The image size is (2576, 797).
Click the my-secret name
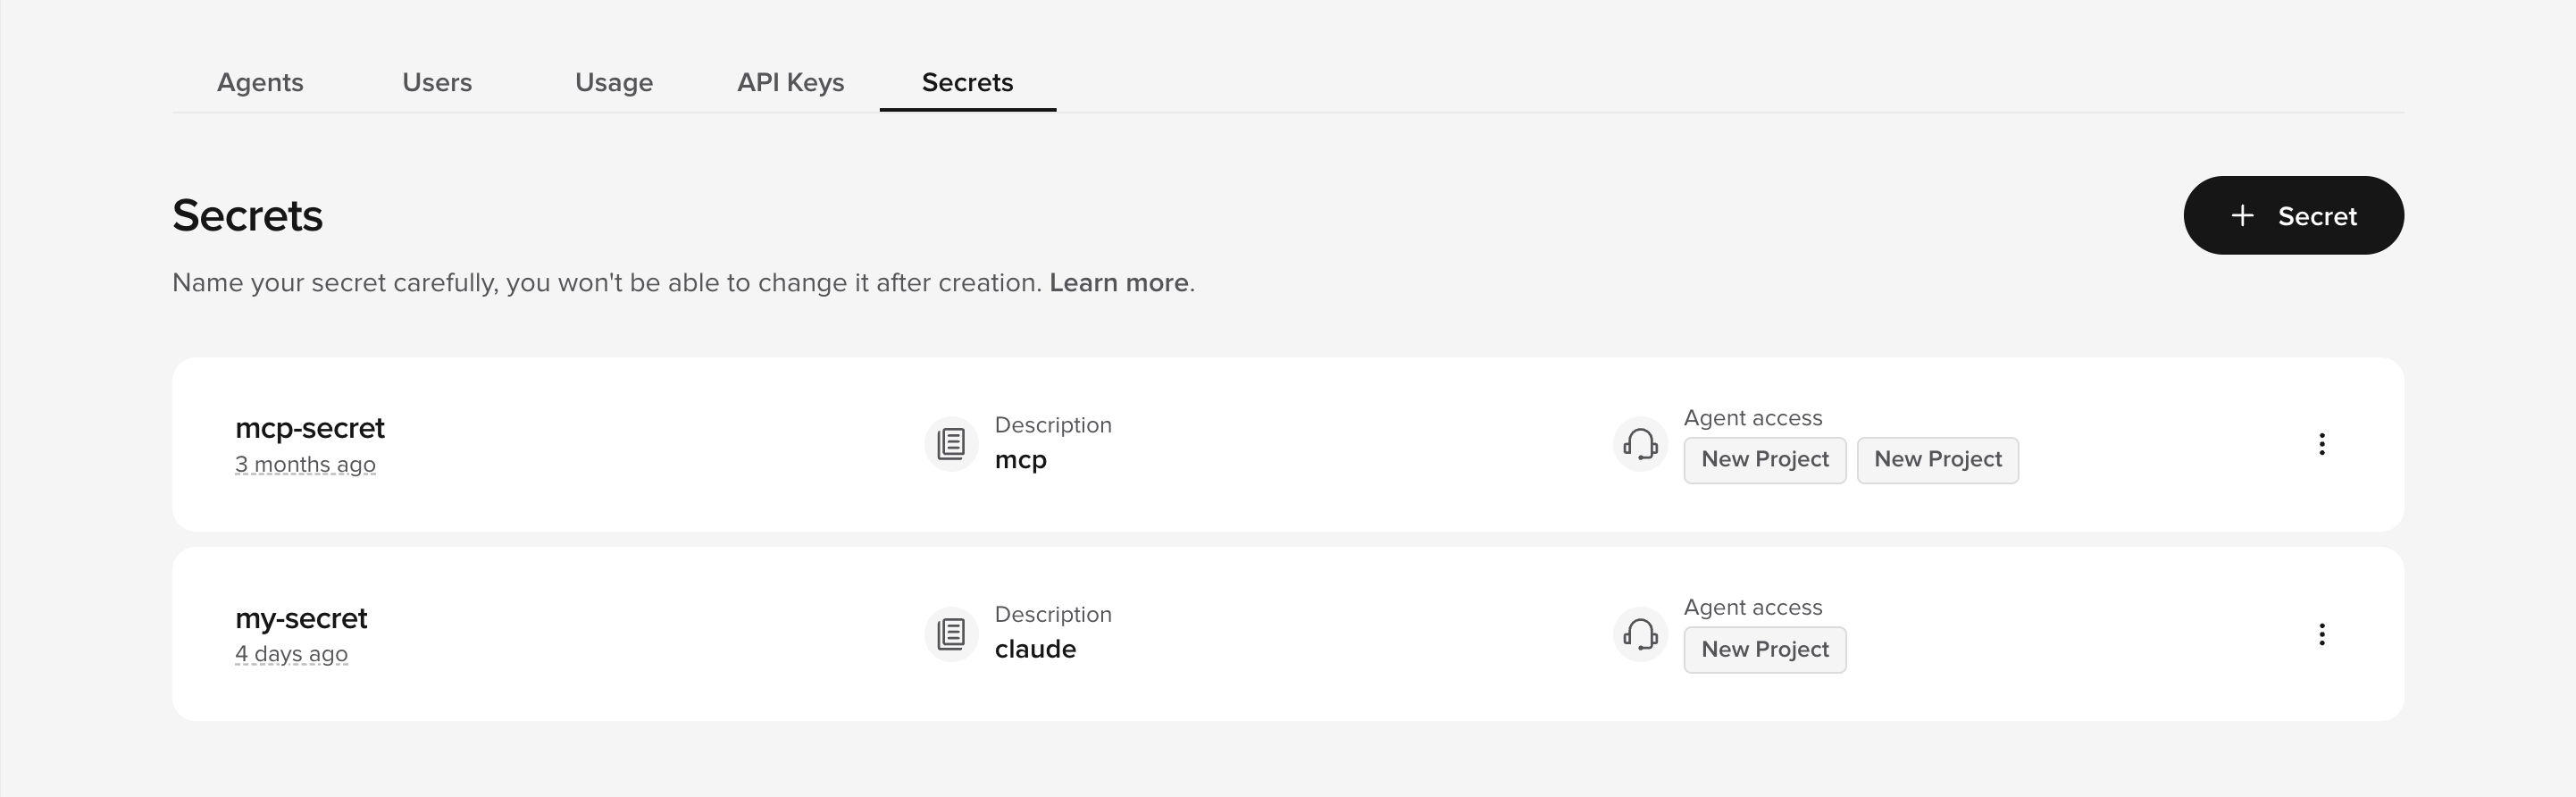coord(301,618)
